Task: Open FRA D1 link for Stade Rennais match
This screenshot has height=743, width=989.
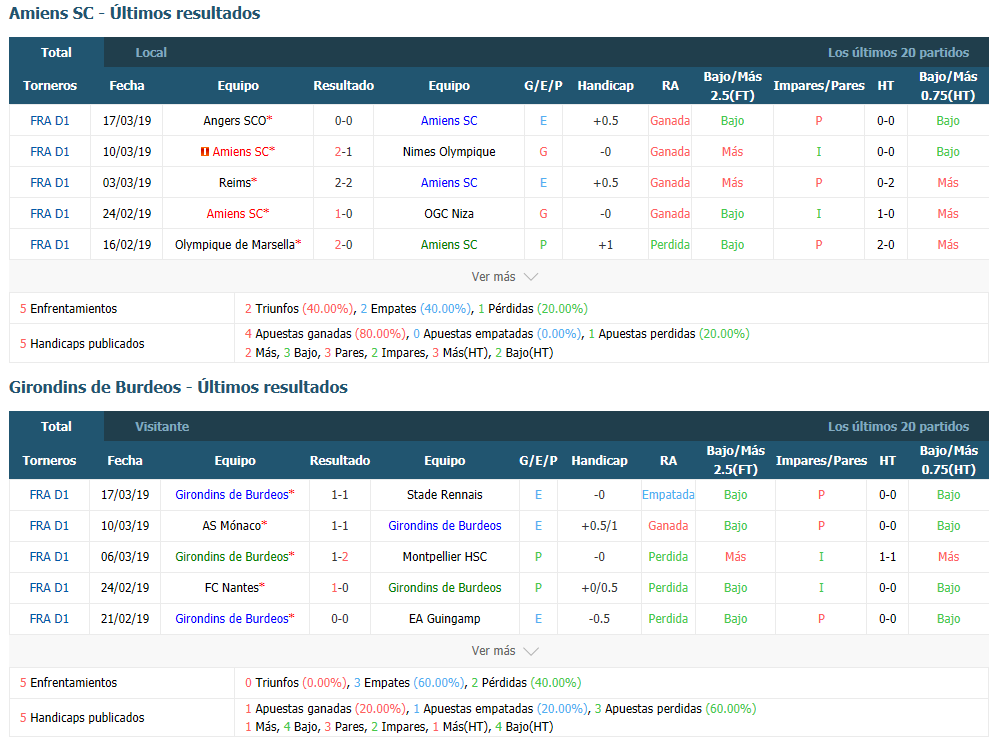Action: [49, 494]
